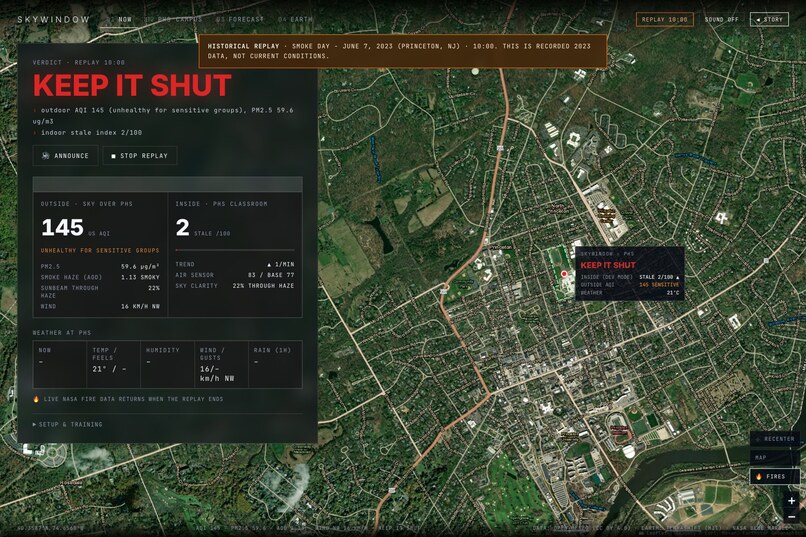This screenshot has height=537, width=806.
Task: Click the recenter crosshair icon
Action: [758, 439]
